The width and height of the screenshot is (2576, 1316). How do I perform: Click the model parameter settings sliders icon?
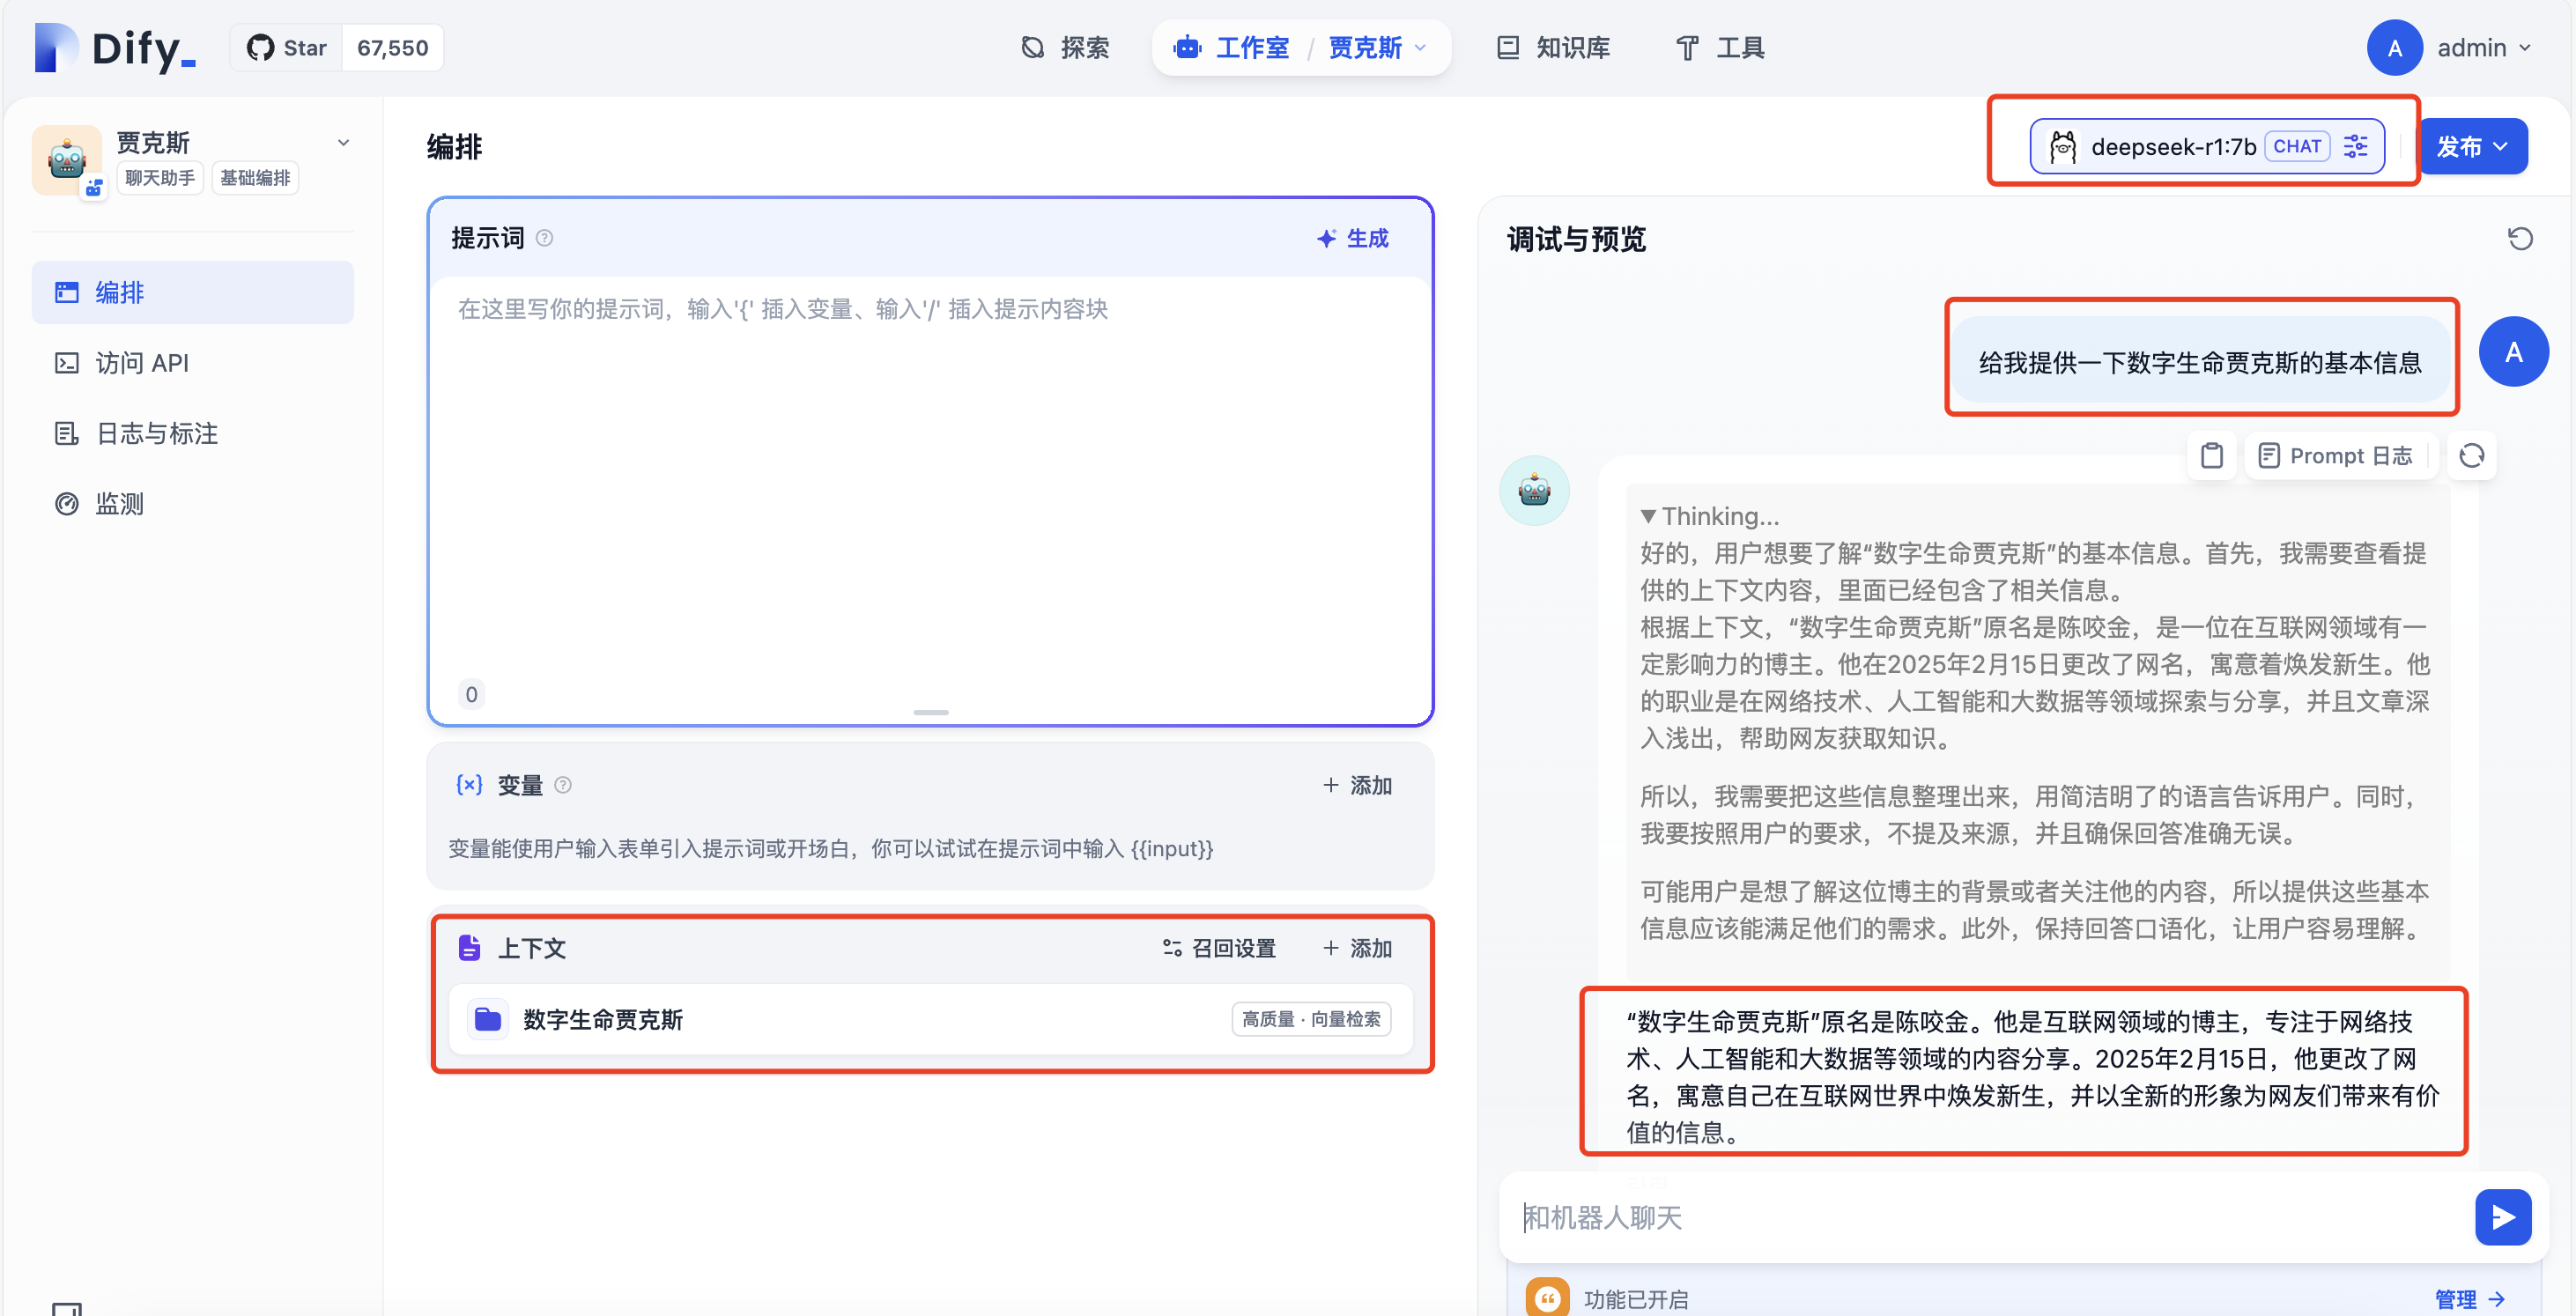[2355, 146]
